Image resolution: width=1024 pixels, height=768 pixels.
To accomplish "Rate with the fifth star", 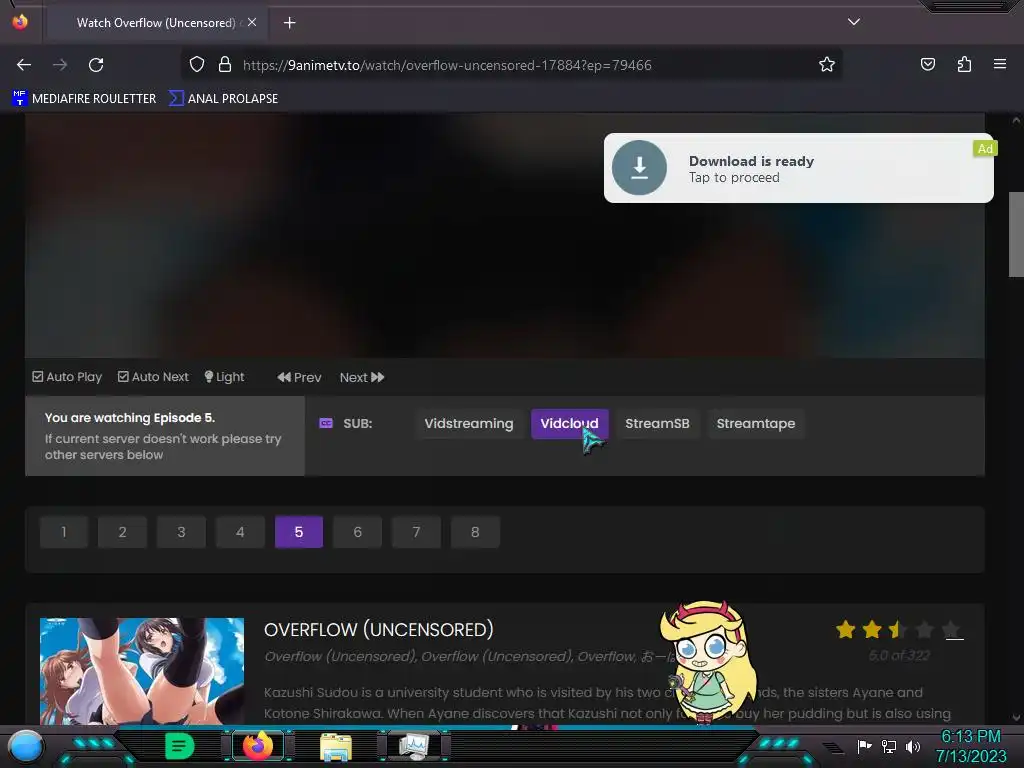I will tap(952, 630).
